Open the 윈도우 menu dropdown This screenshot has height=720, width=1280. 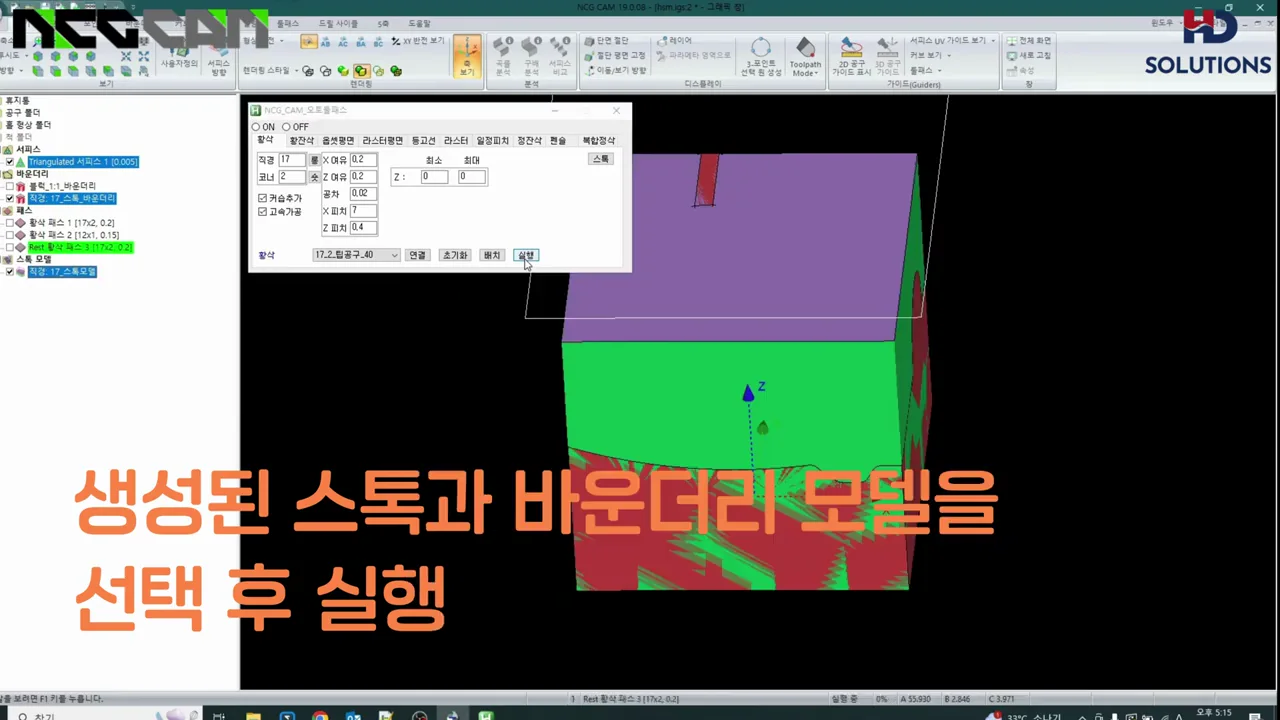1165,22
